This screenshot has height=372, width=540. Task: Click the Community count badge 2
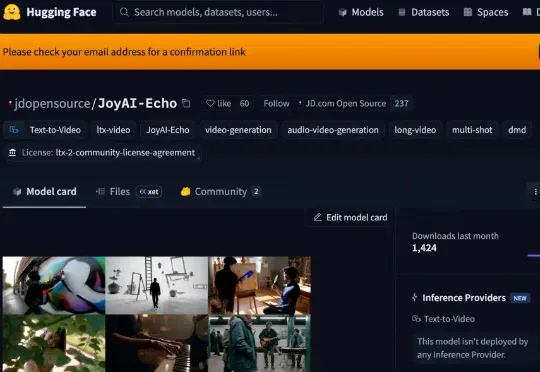[x=256, y=192]
